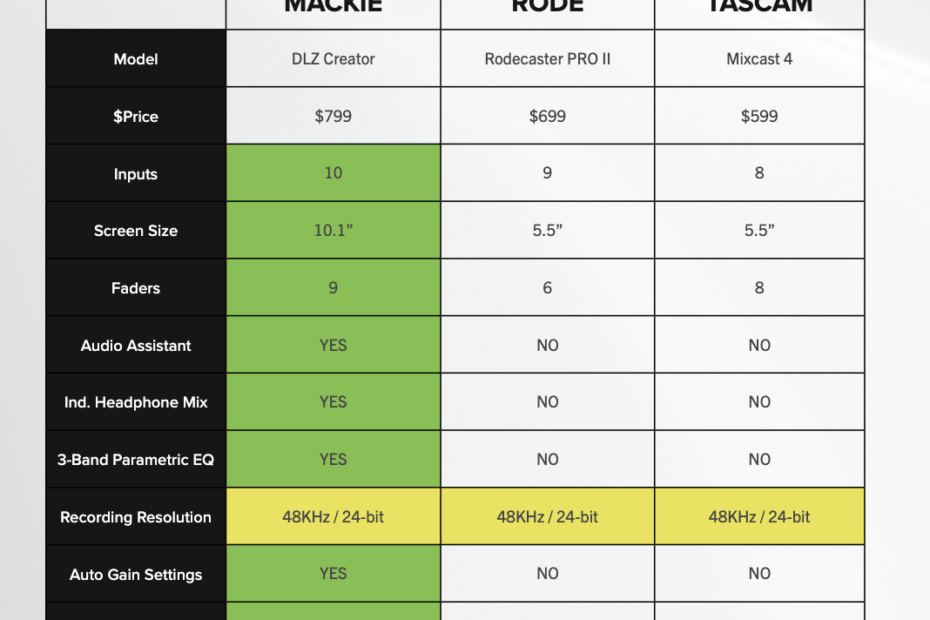Click the Rodecaster PRO II cell

click(x=547, y=59)
